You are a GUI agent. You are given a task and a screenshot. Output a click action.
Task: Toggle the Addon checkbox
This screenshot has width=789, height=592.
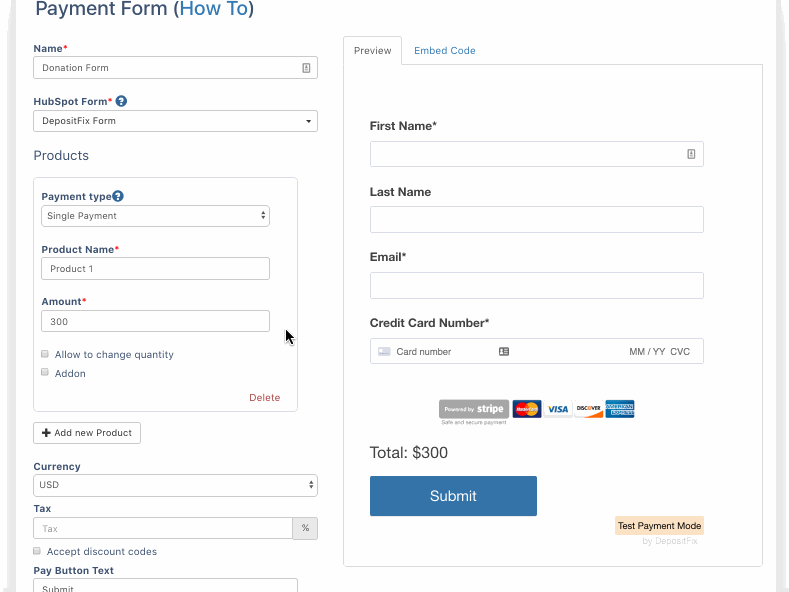click(45, 372)
